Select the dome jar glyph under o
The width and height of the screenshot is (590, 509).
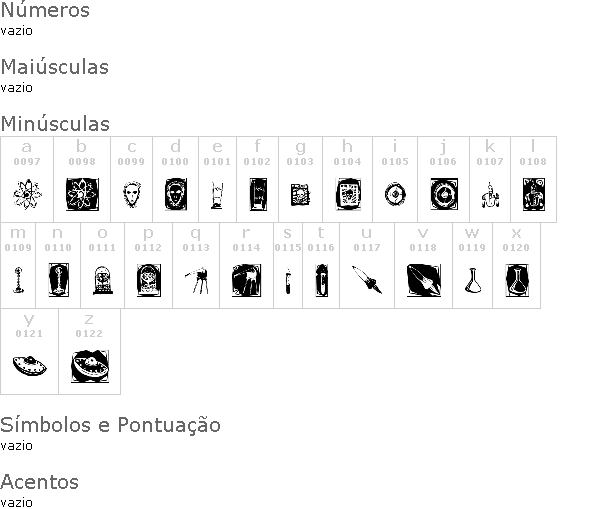click(103, 280)
